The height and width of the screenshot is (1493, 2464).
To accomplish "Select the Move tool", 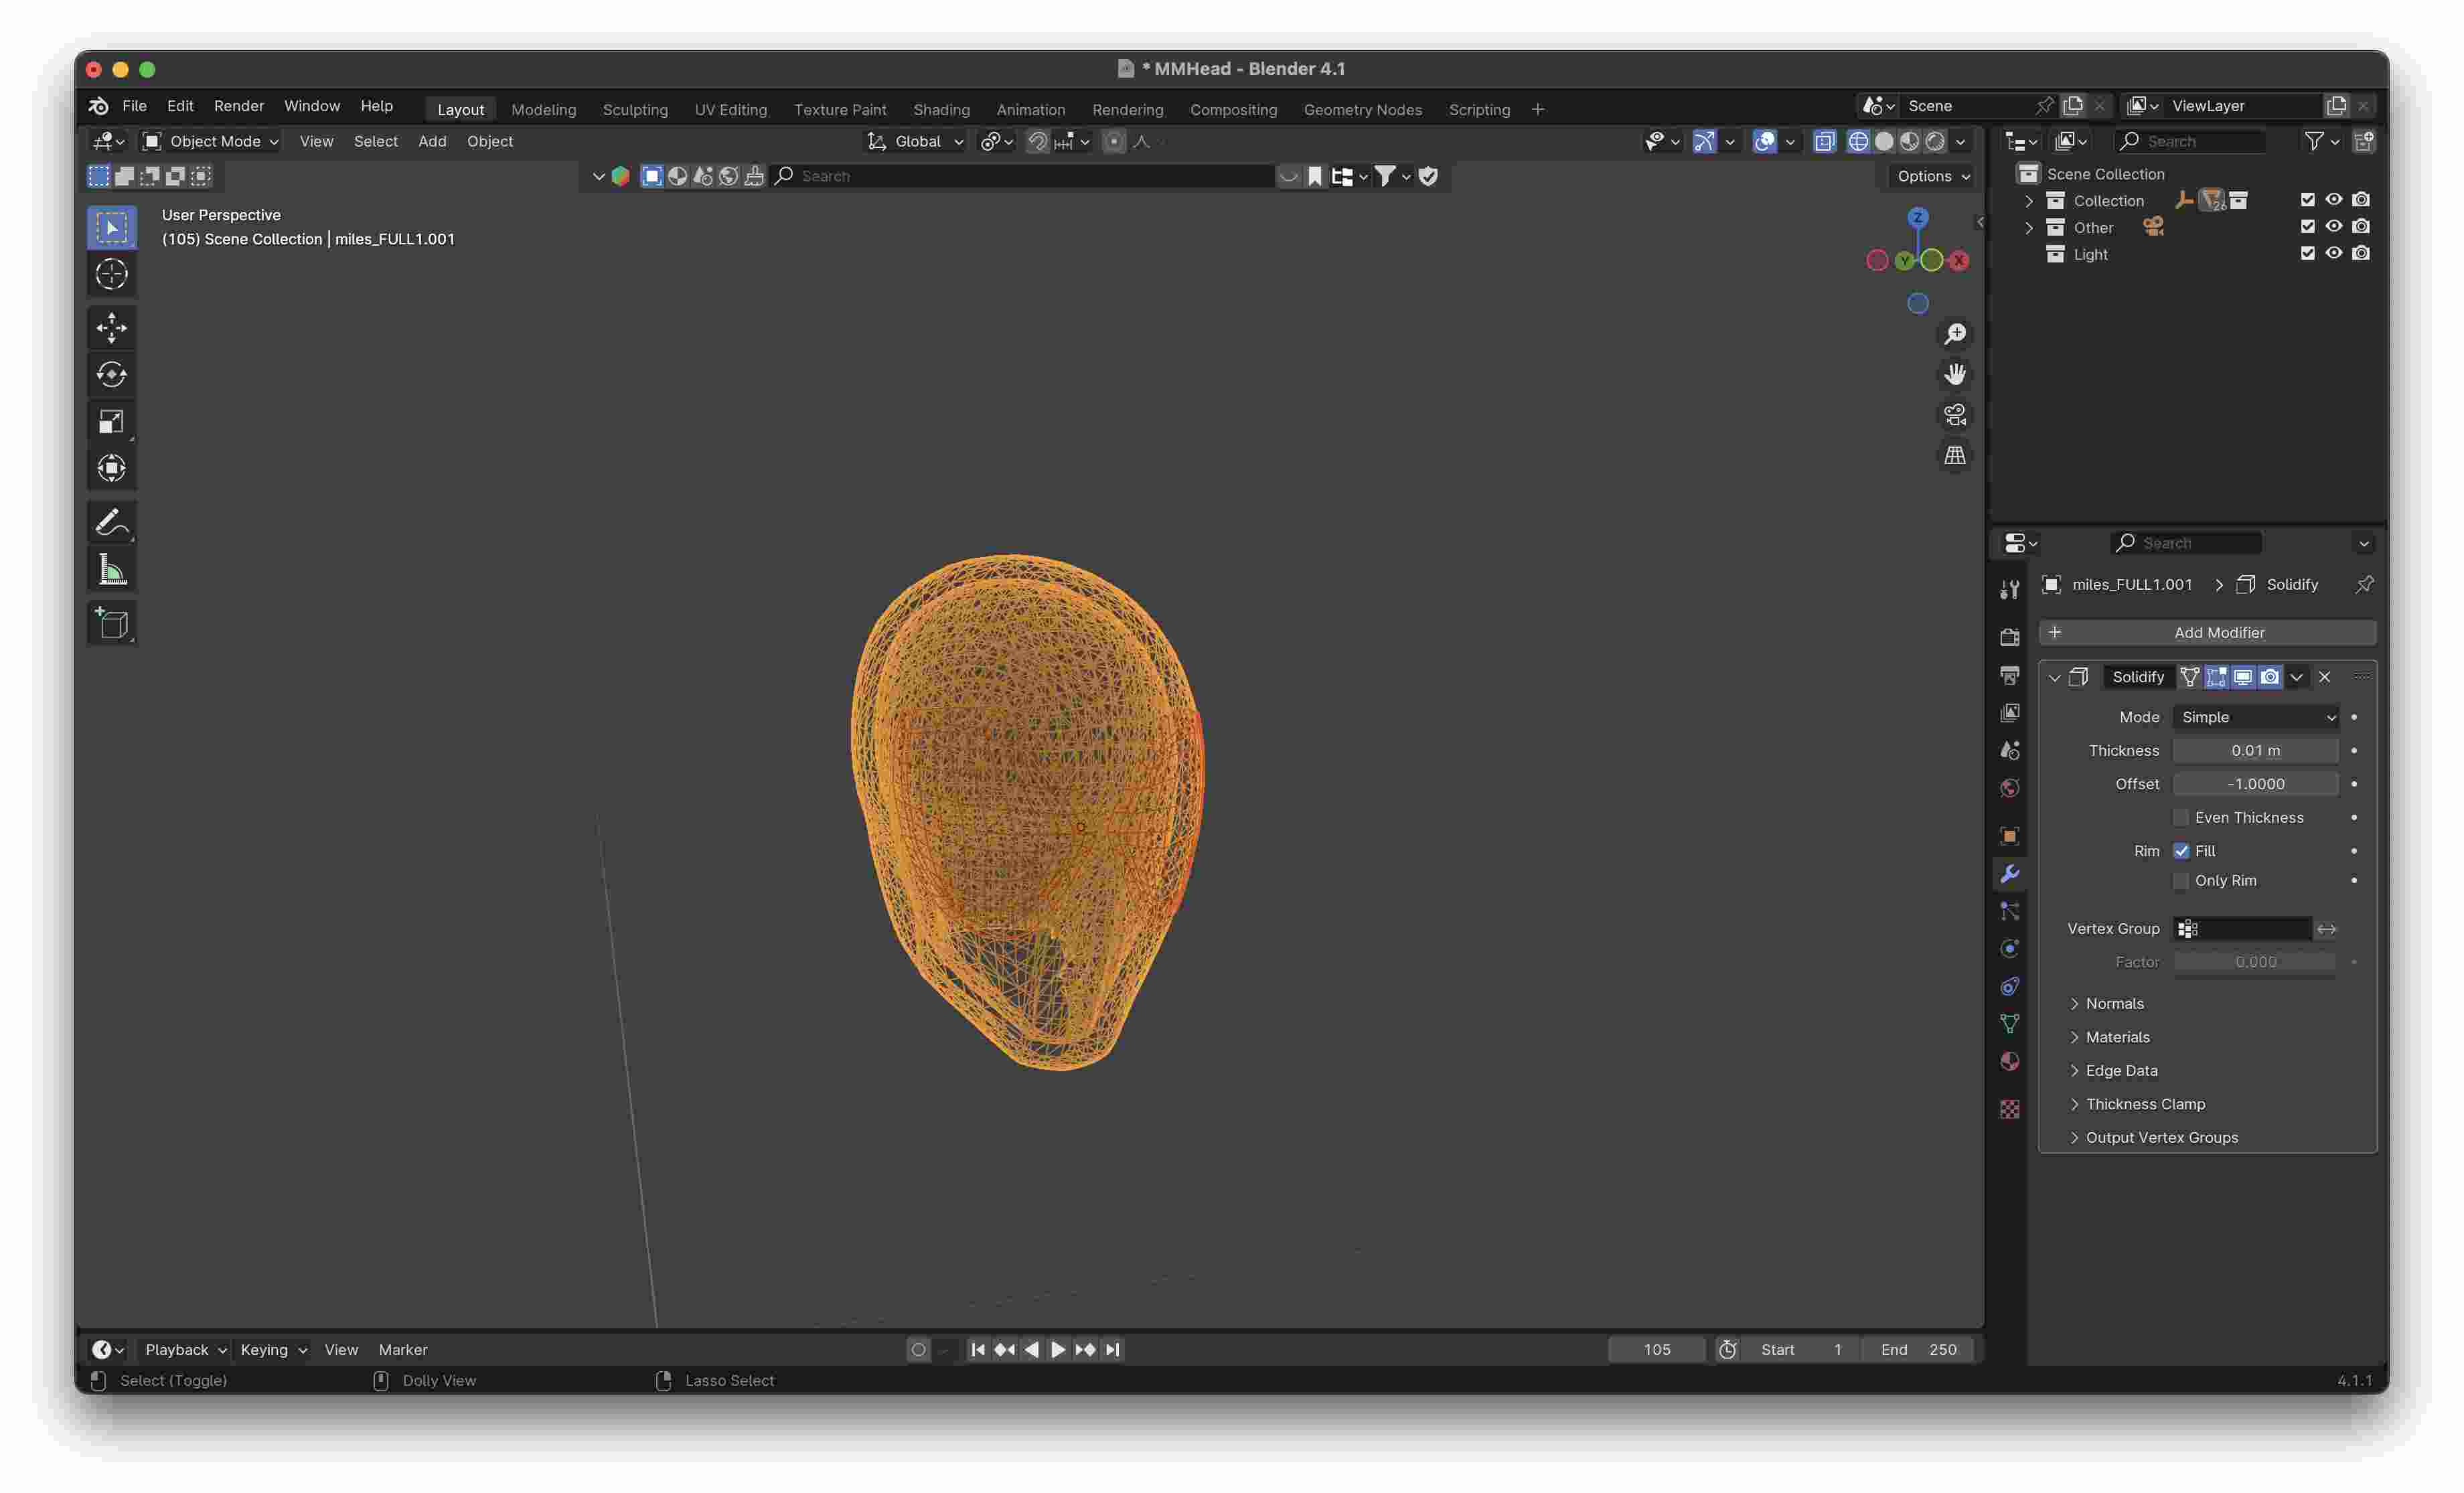I will [111, 327].
